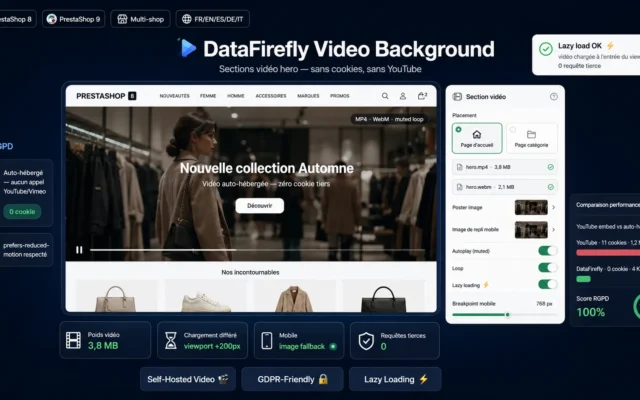Screen dimensions: 640x400
Task: Open the HOMME menu item
Action: tap(236, 96)
